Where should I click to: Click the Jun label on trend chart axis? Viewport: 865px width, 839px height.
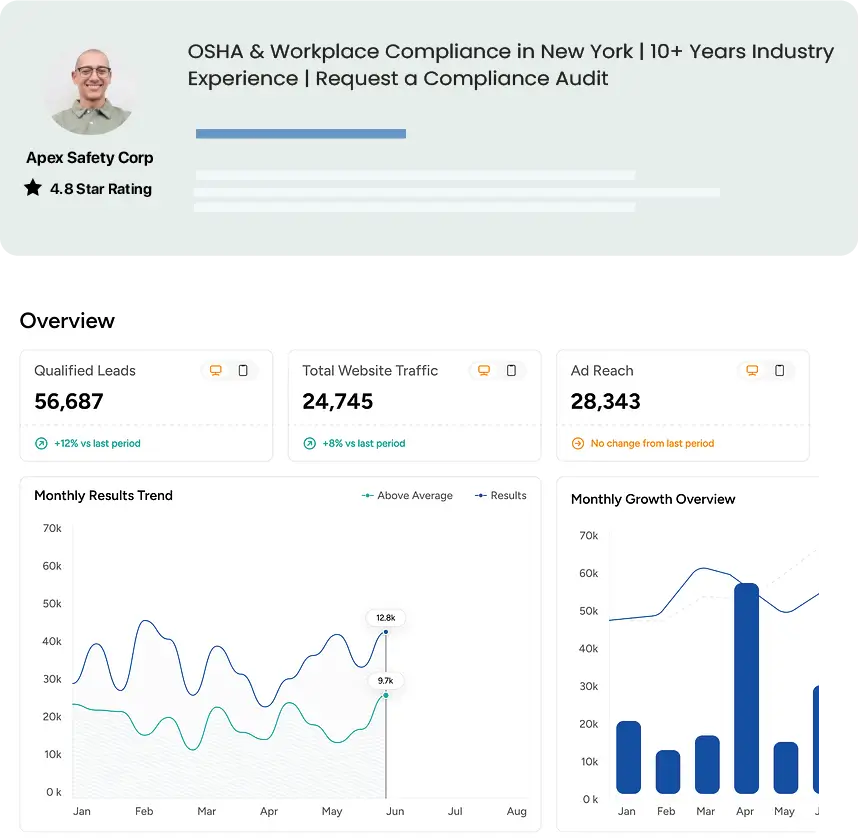(x=395, y=811)
